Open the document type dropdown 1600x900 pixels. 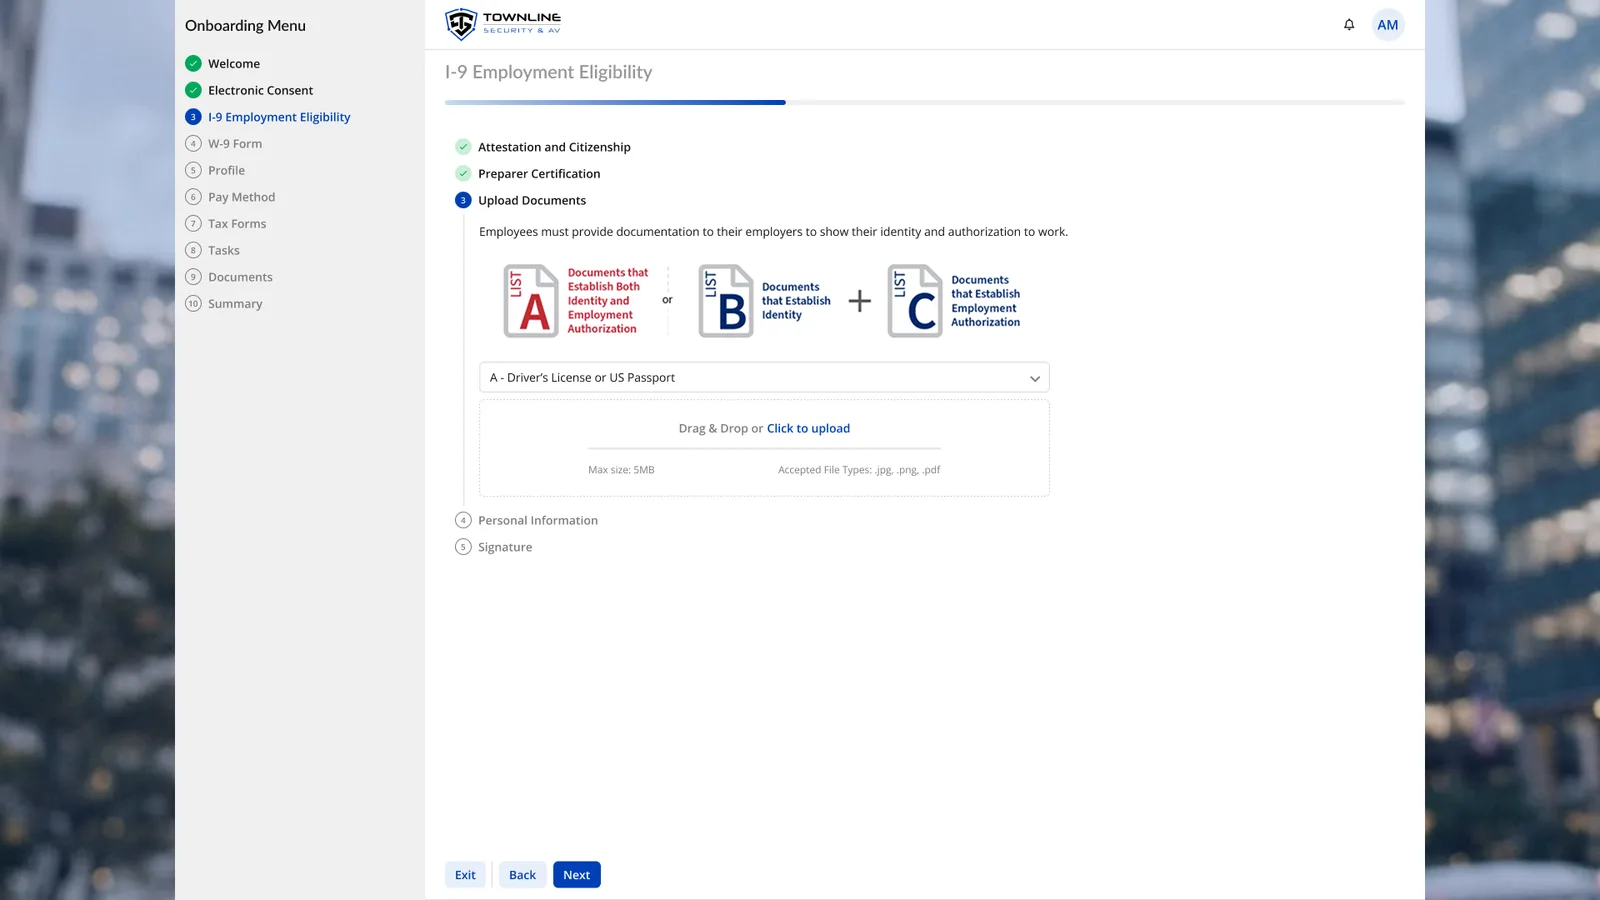(764, 377)
